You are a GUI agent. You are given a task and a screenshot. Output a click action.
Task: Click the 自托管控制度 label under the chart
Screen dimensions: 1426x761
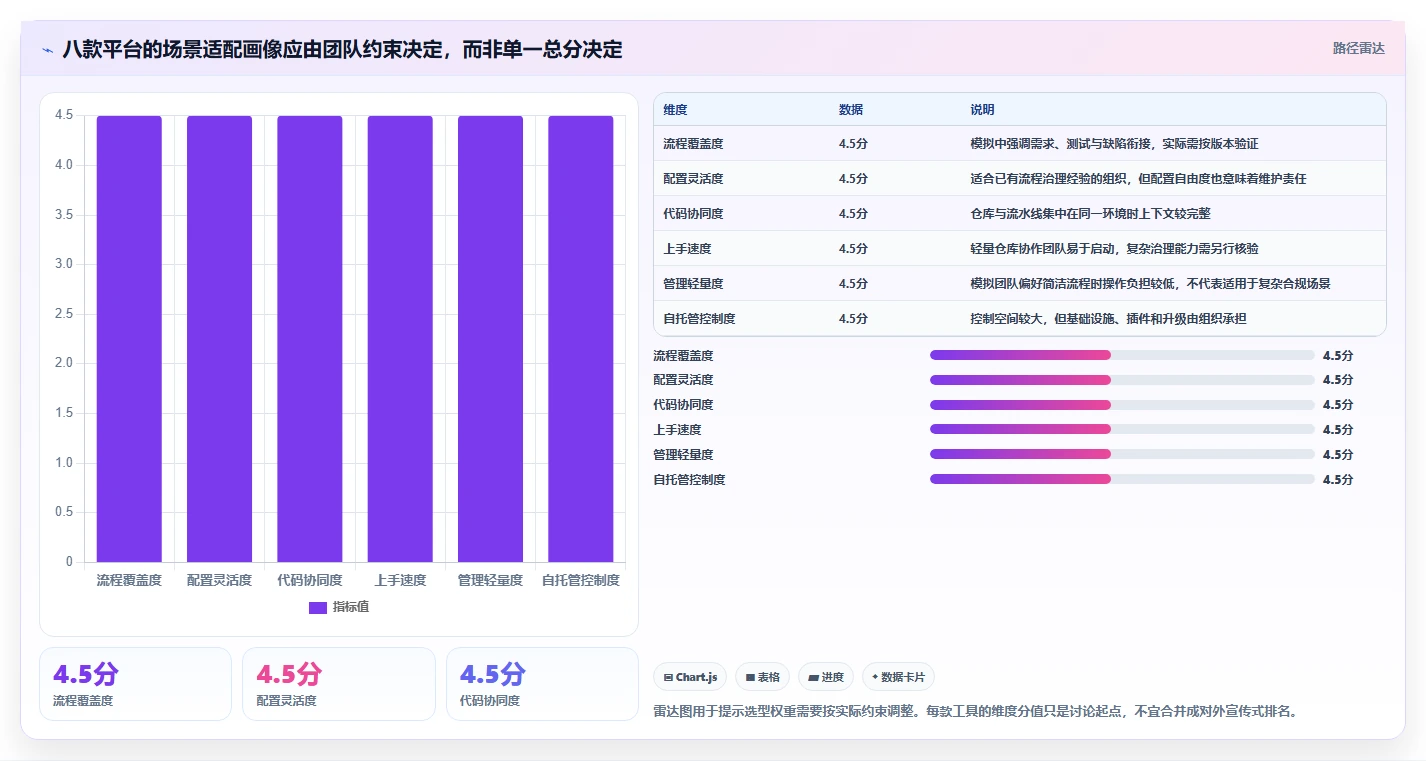tap(581, 580)
